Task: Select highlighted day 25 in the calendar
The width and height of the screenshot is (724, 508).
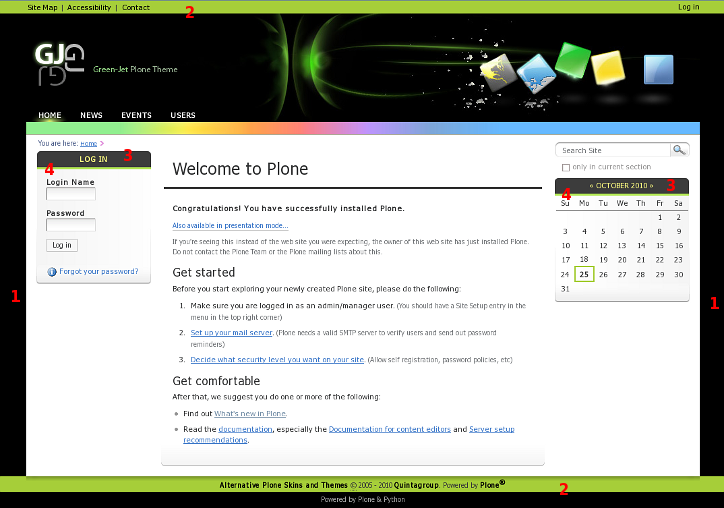Action: pyautogui.click(x=584, y=274)
